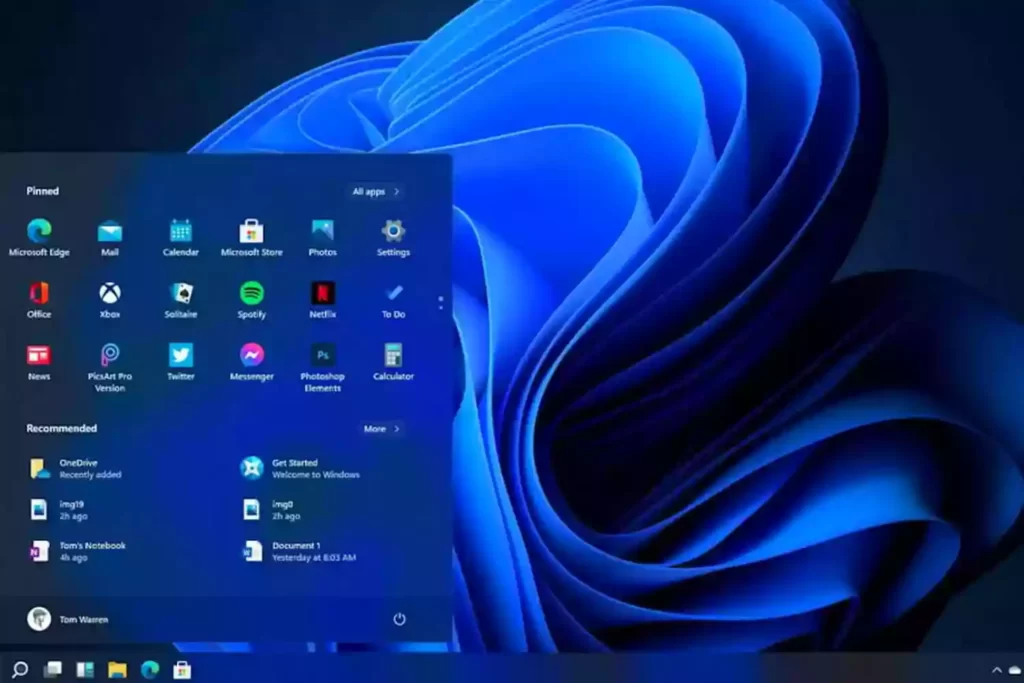The width and height of the screenshot is (1024, 683).
Task: Open Tom's Notebook in OneNote
Action: (78, 551)
